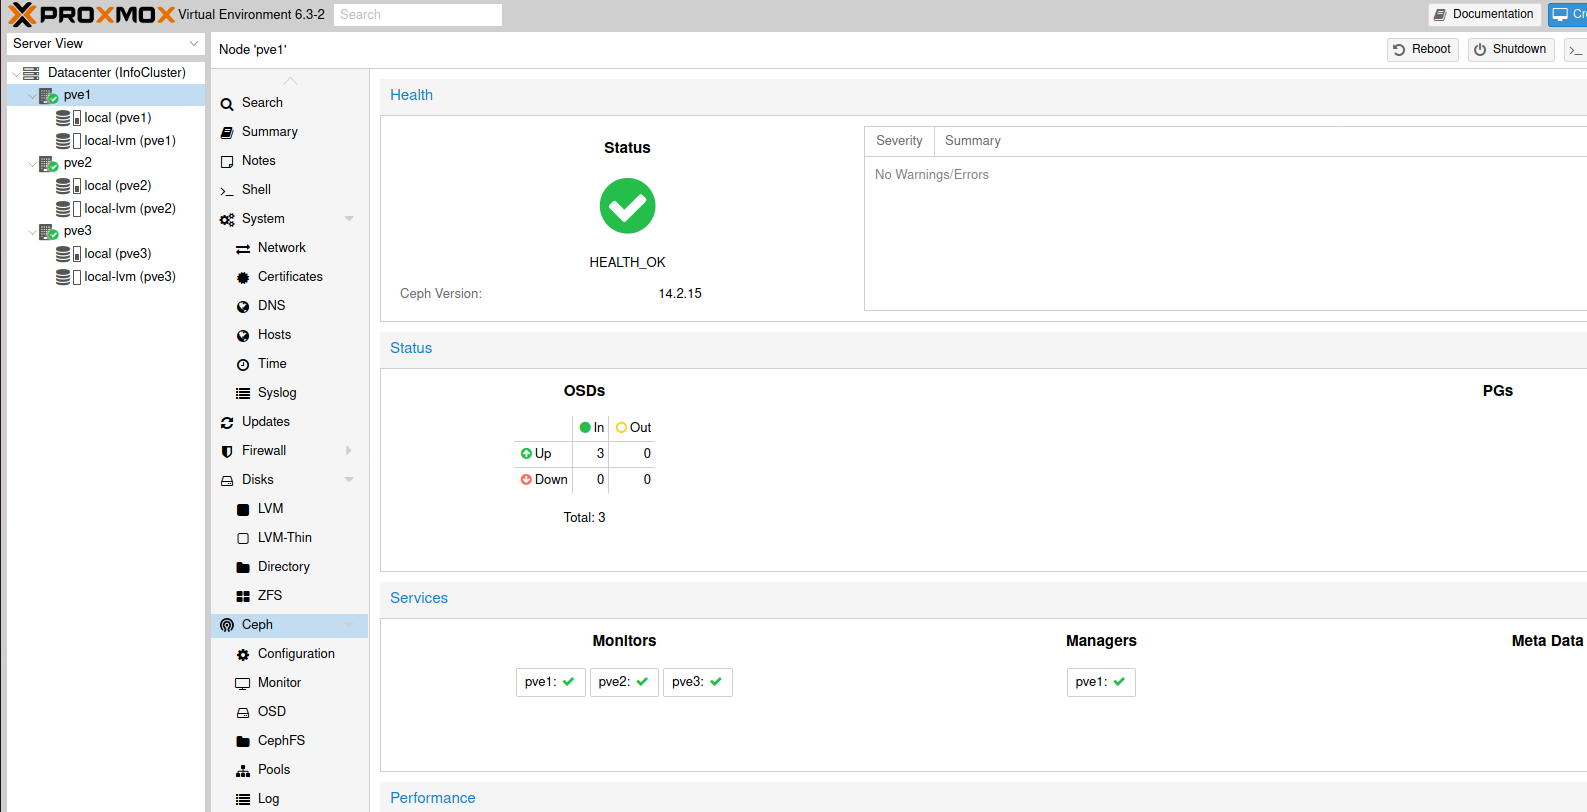Open the Documentation button
Screen dimensions: 1587x812
click(x=1484, y=14)
